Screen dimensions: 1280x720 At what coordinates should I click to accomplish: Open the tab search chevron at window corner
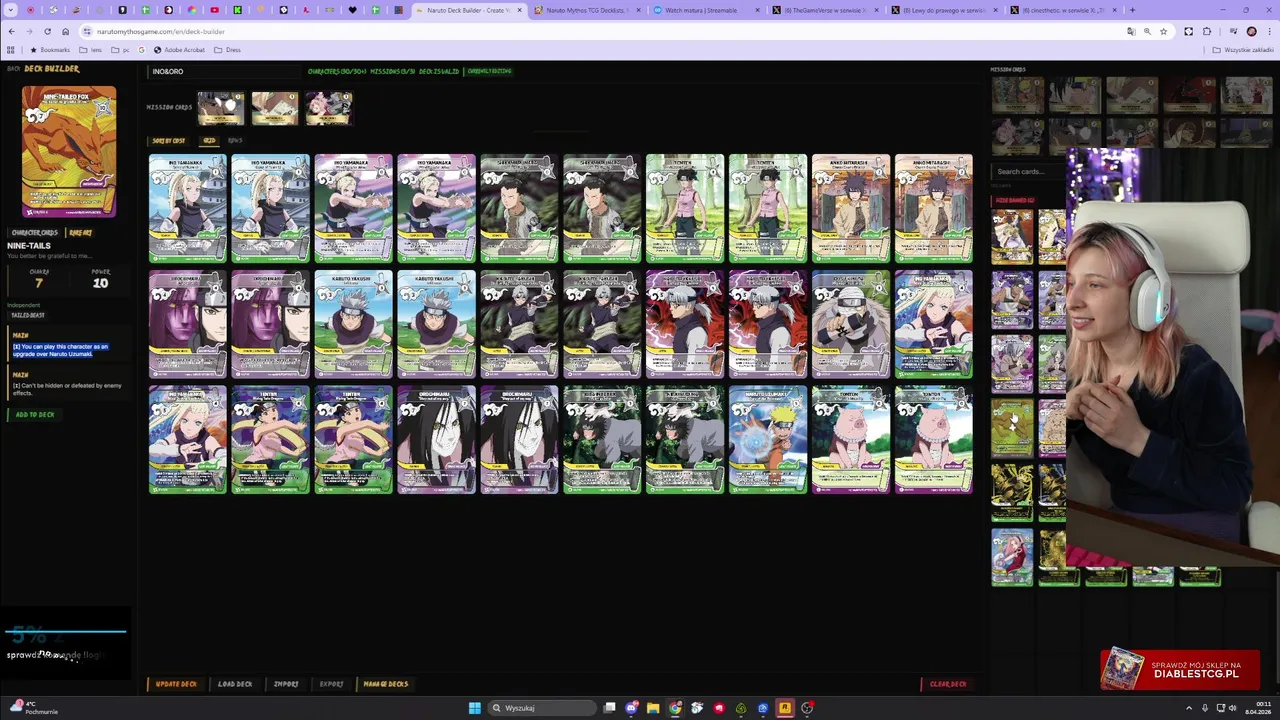point(11,10)
